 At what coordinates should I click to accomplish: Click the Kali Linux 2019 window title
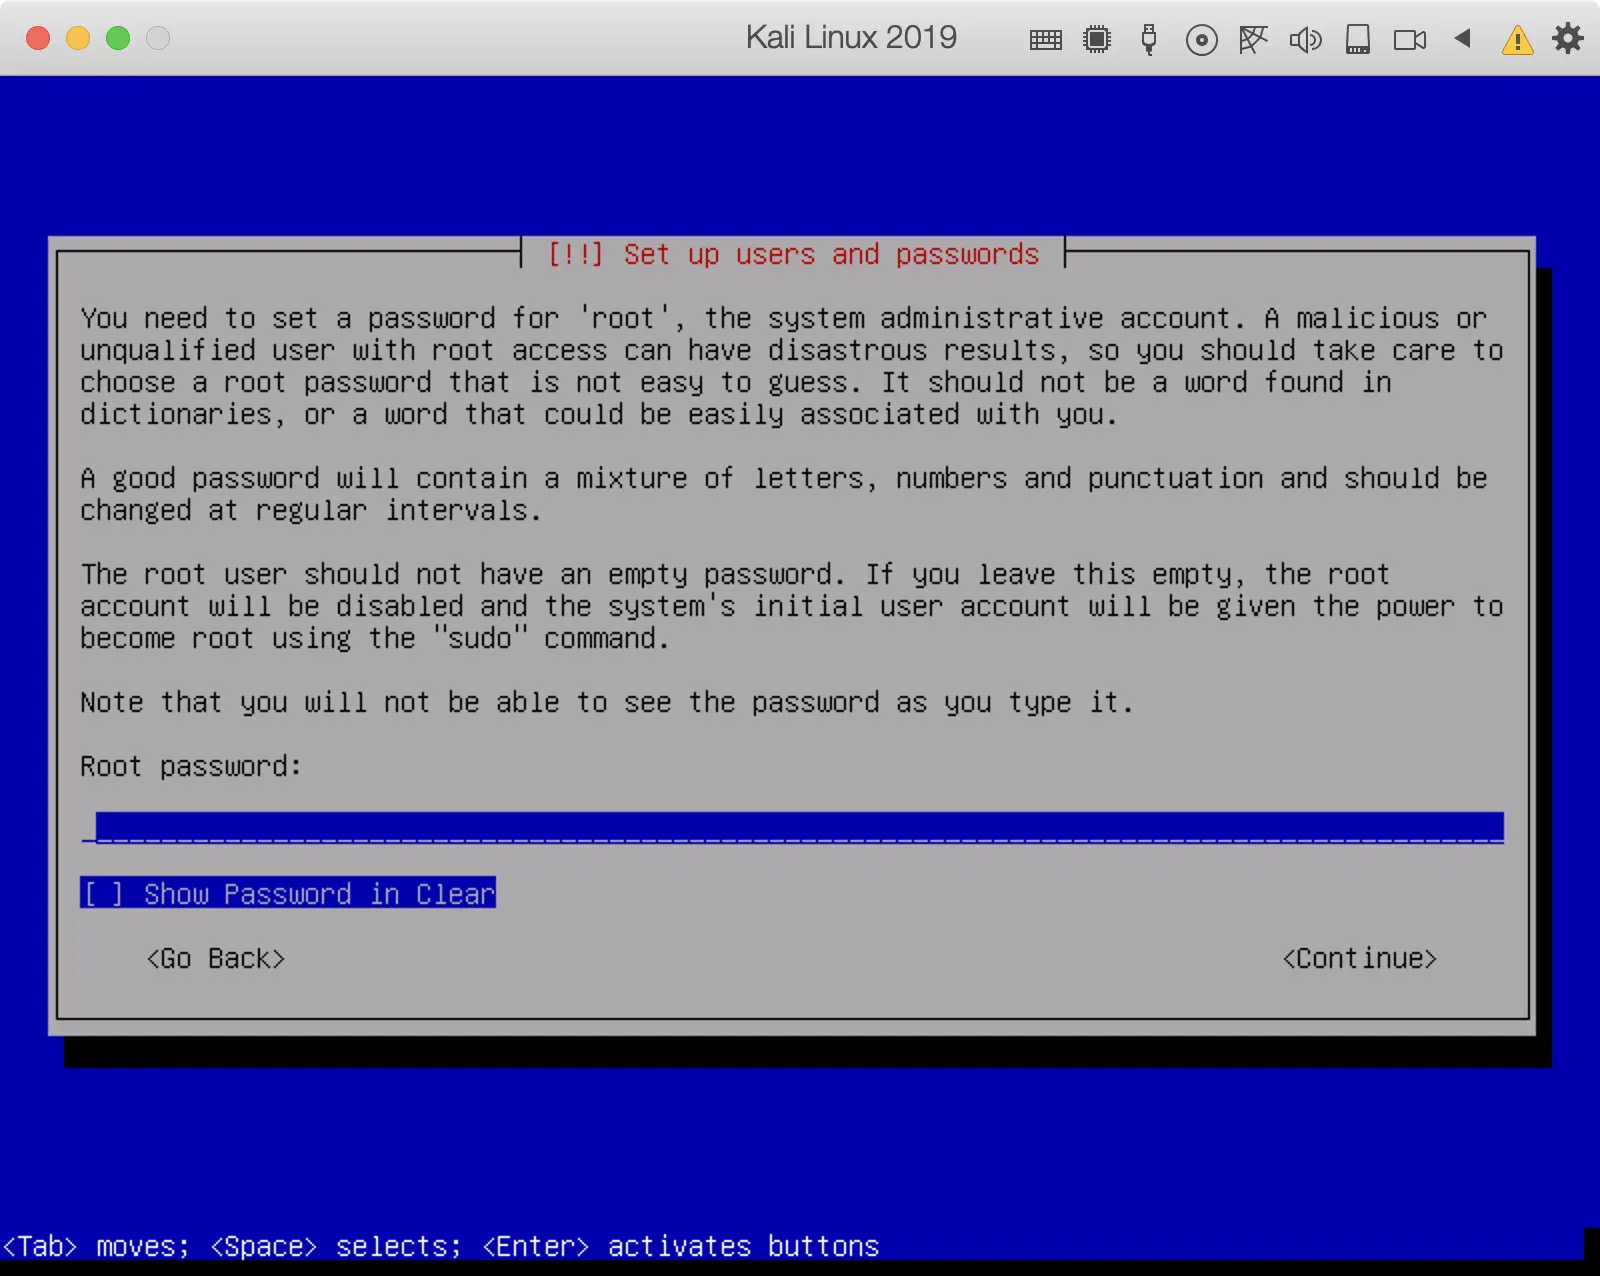(x=851, y=38)
